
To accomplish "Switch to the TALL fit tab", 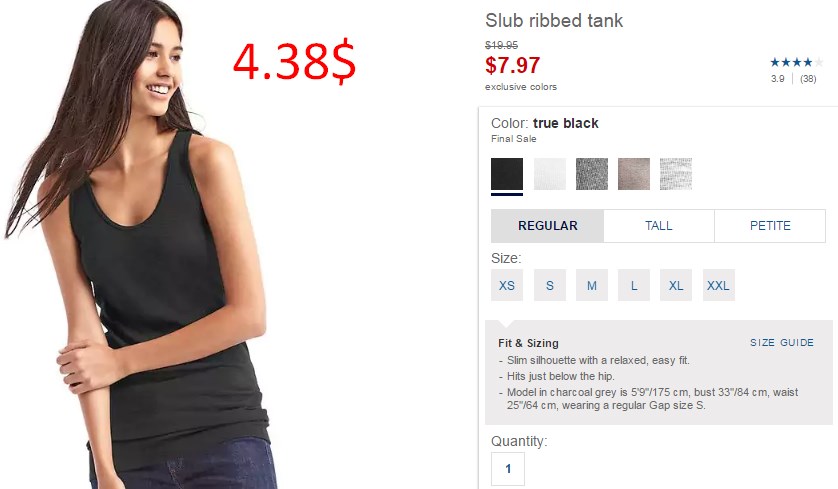I will (659, 226).
